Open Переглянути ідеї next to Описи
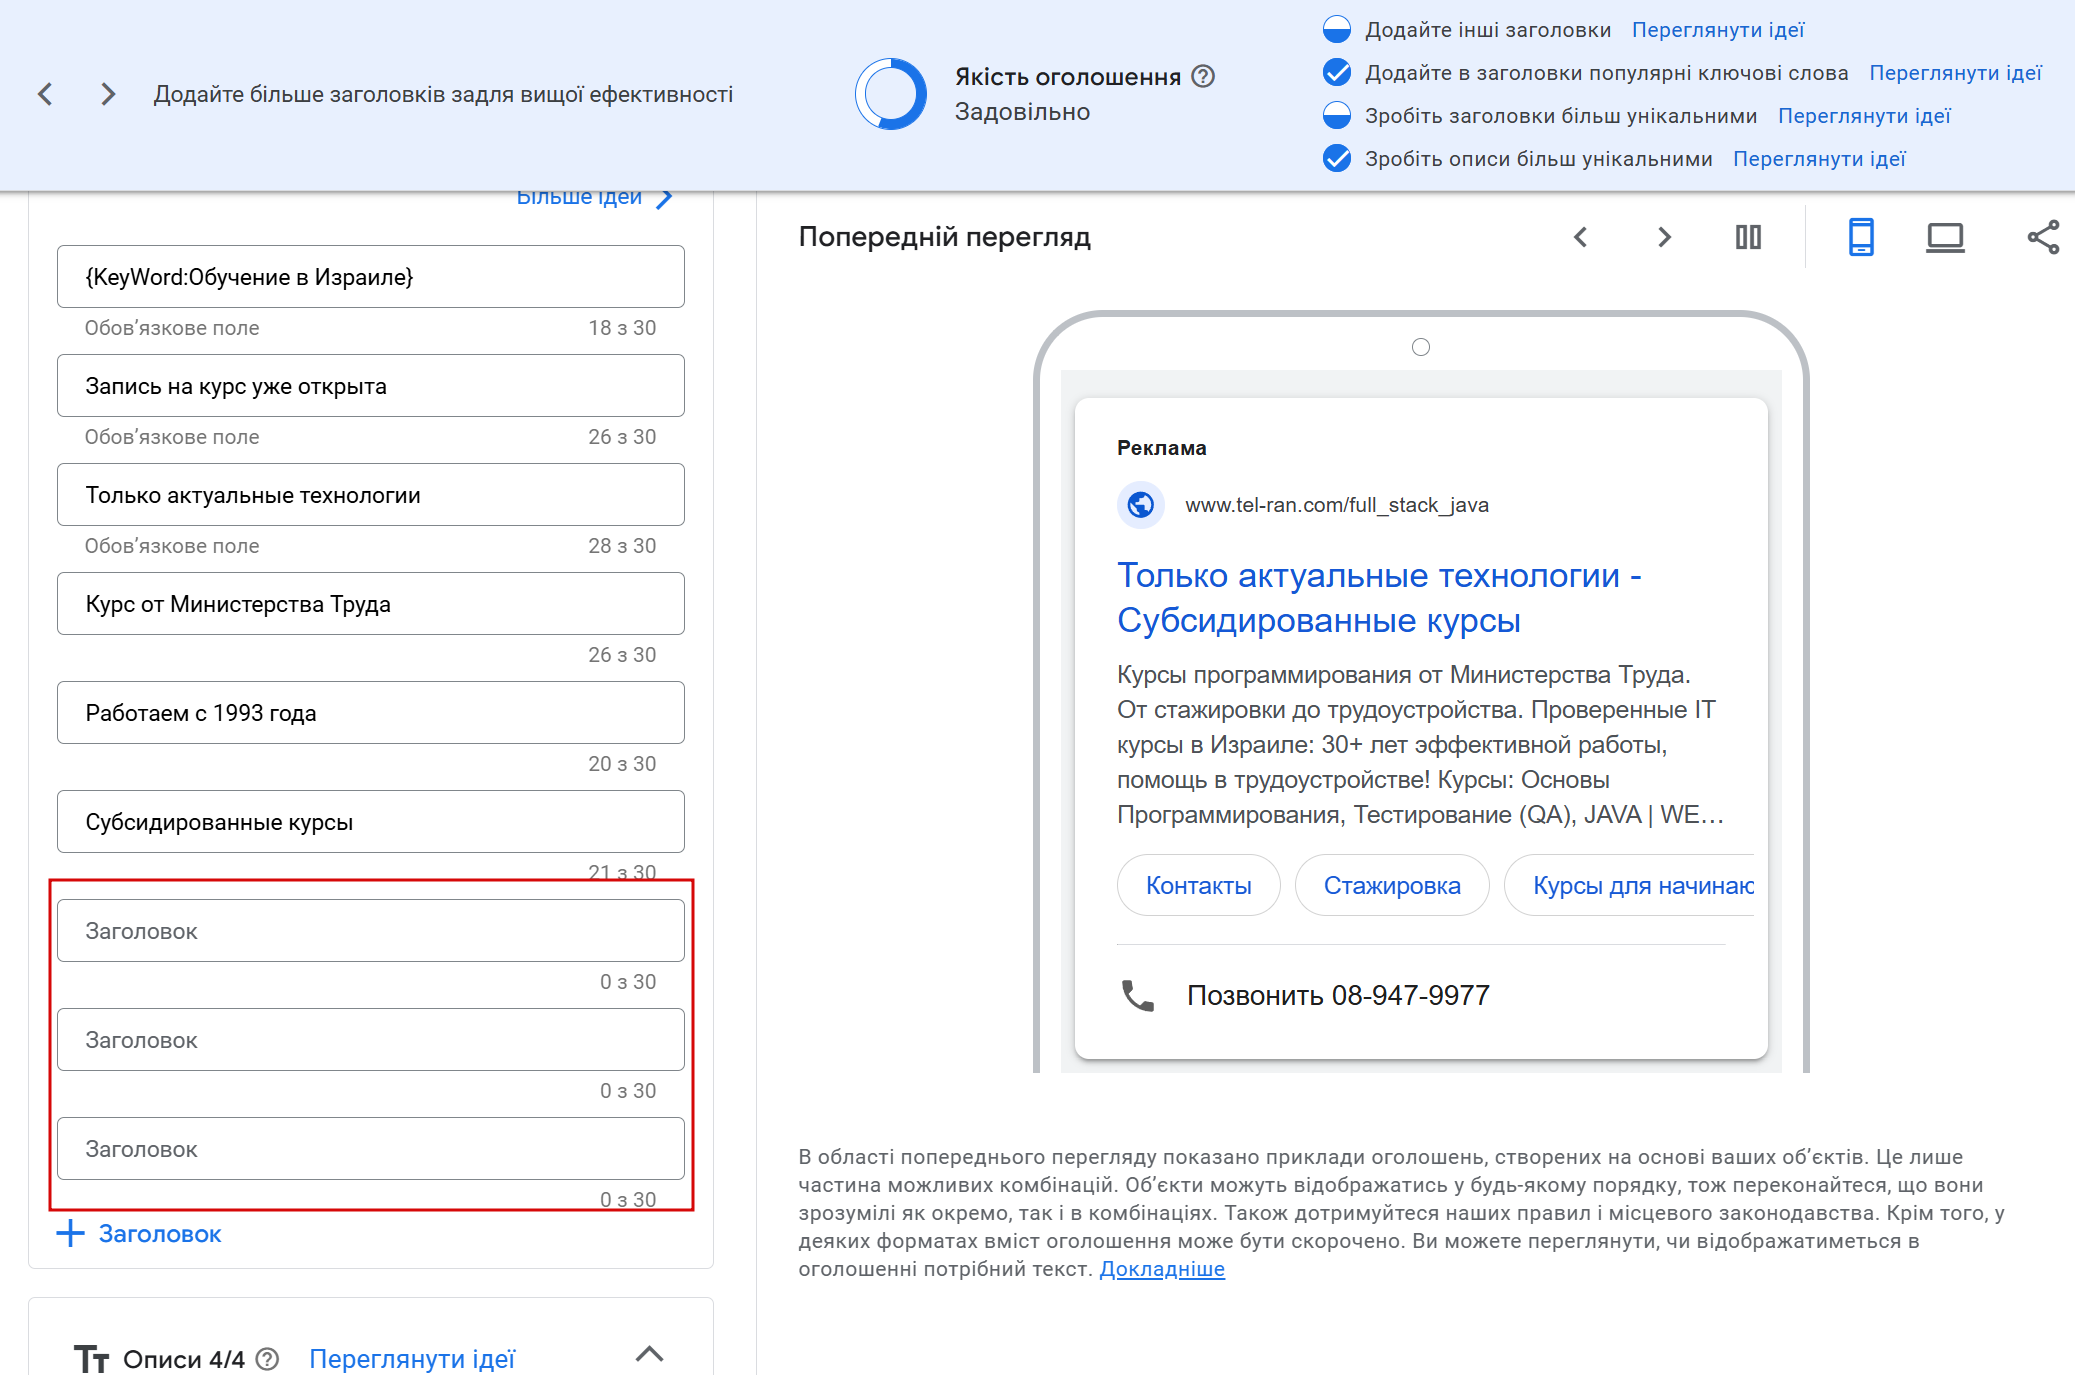Screen dimensions: 2075x1375 click(412, 1359)
